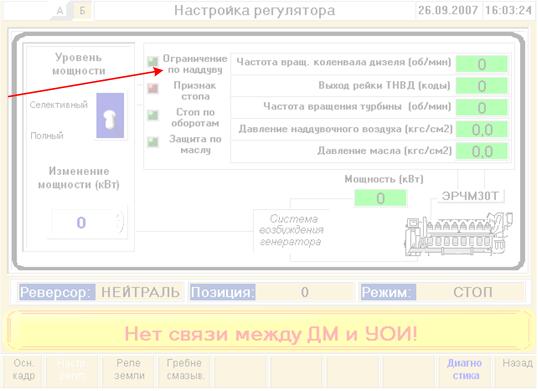Click the date 26.09.2007
The width and height of the screenshot is (538, 391).
447,10
